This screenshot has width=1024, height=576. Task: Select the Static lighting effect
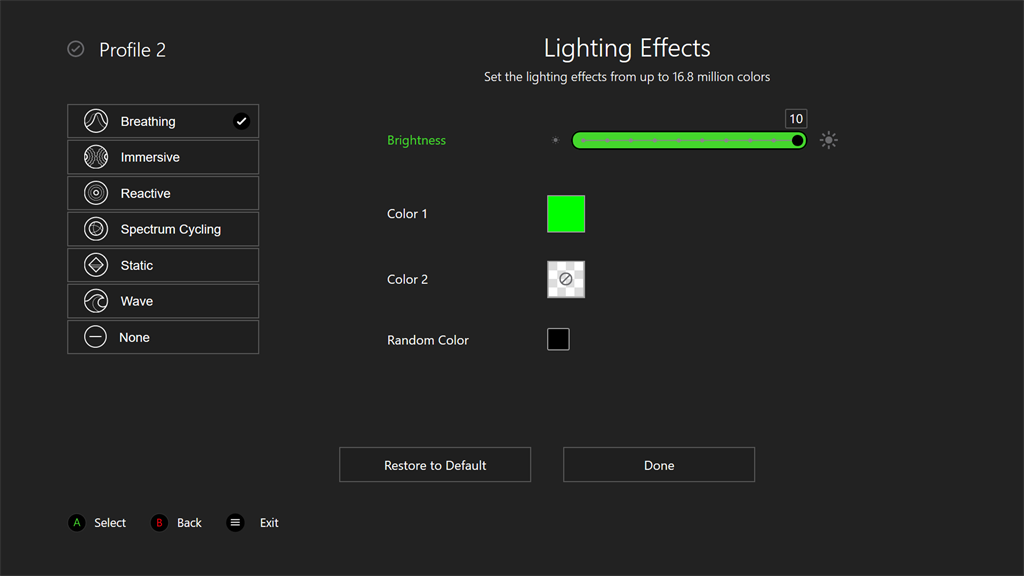(x=163, y=265)
